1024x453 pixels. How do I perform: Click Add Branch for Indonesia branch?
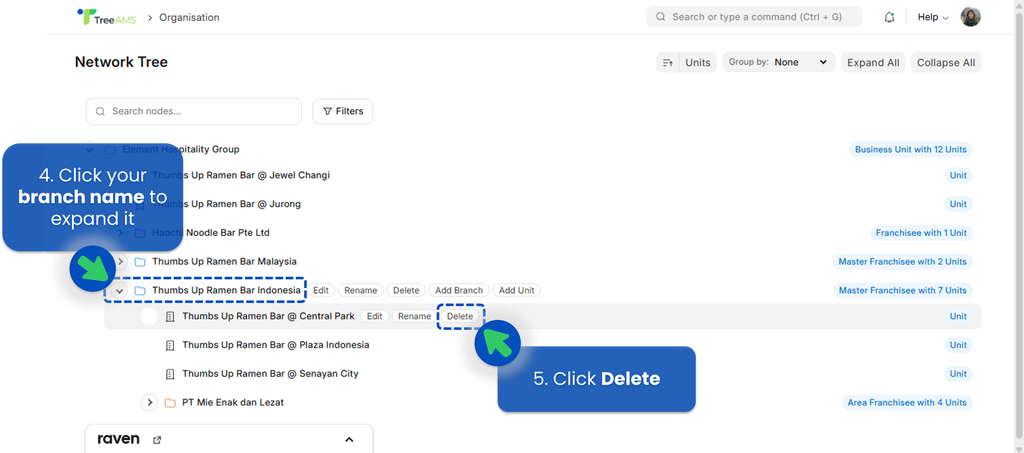[459, 291]
